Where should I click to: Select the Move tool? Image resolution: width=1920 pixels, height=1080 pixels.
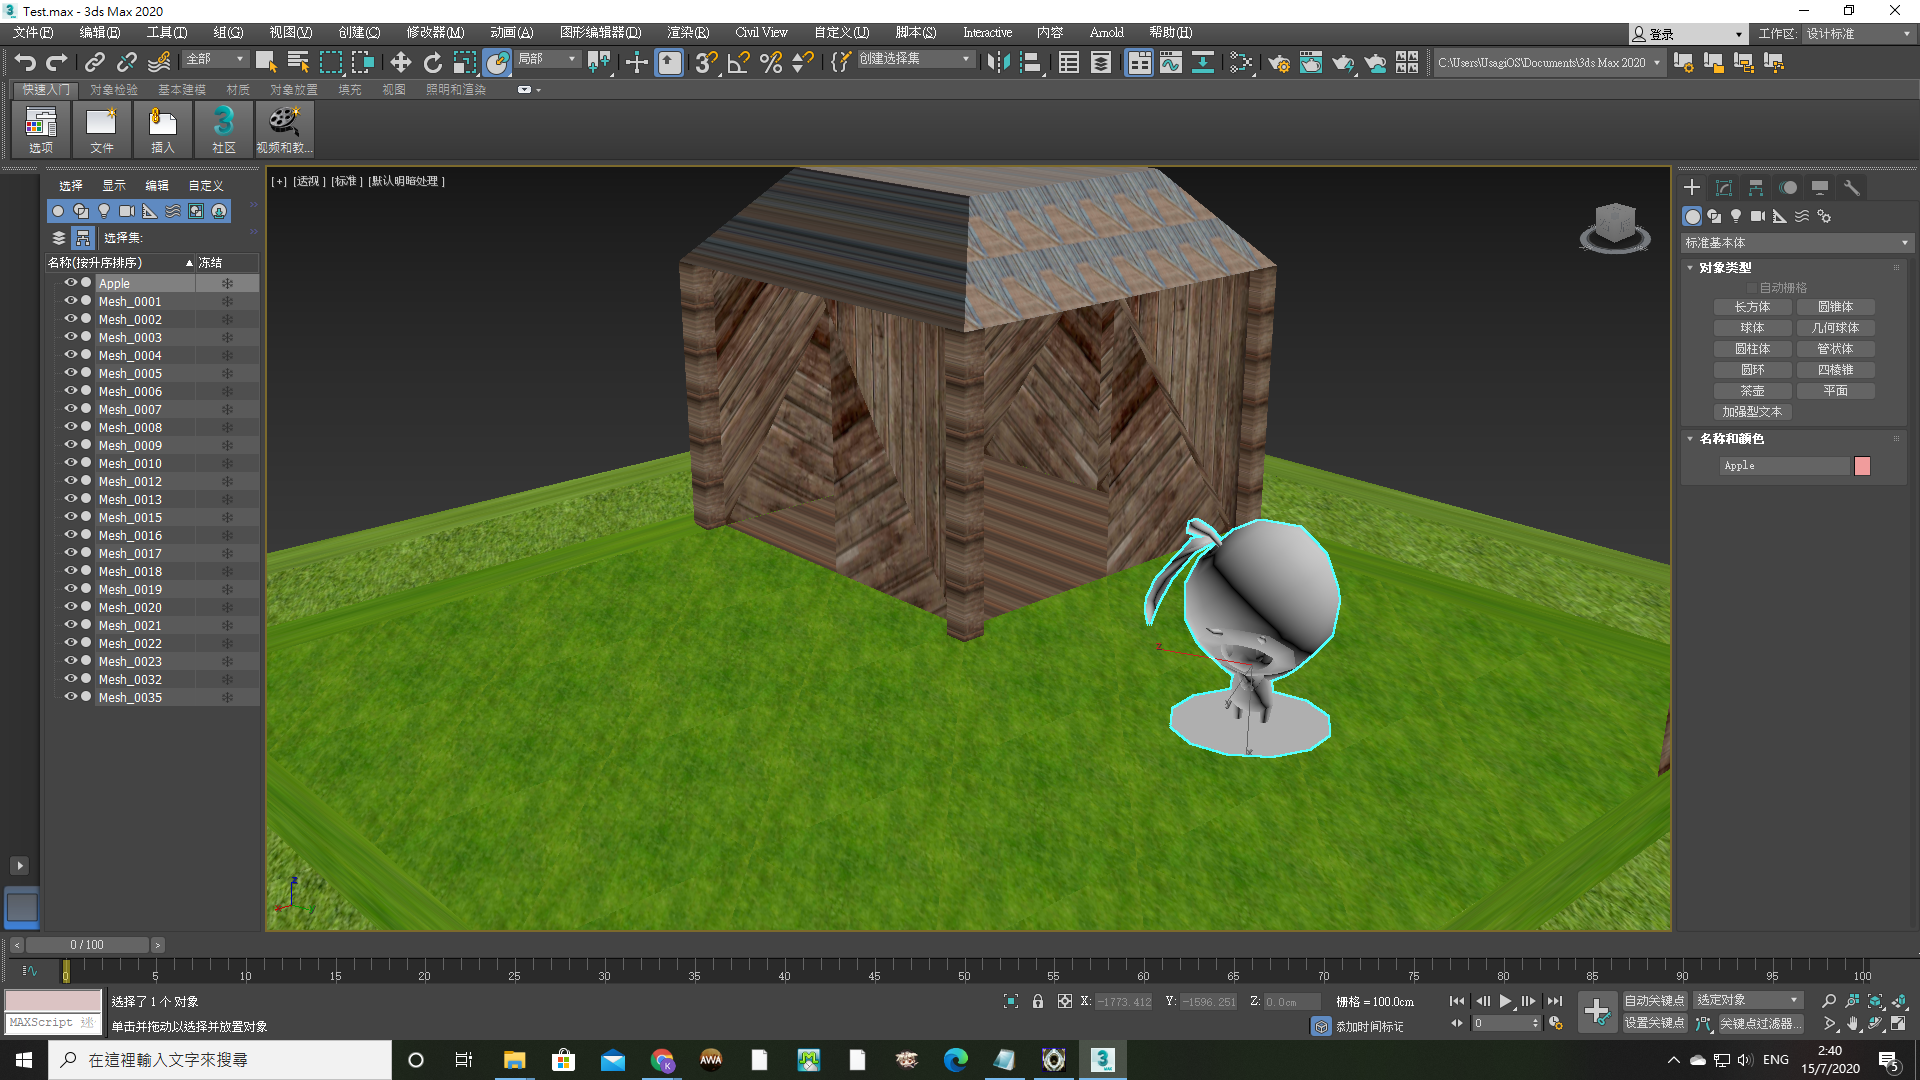pyautogui.click(x=400, y=63)
